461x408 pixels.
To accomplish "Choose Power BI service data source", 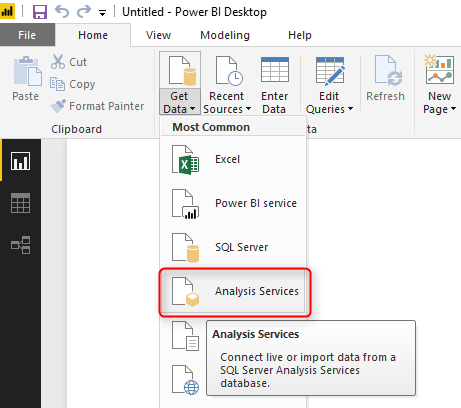I will point(233,203).
